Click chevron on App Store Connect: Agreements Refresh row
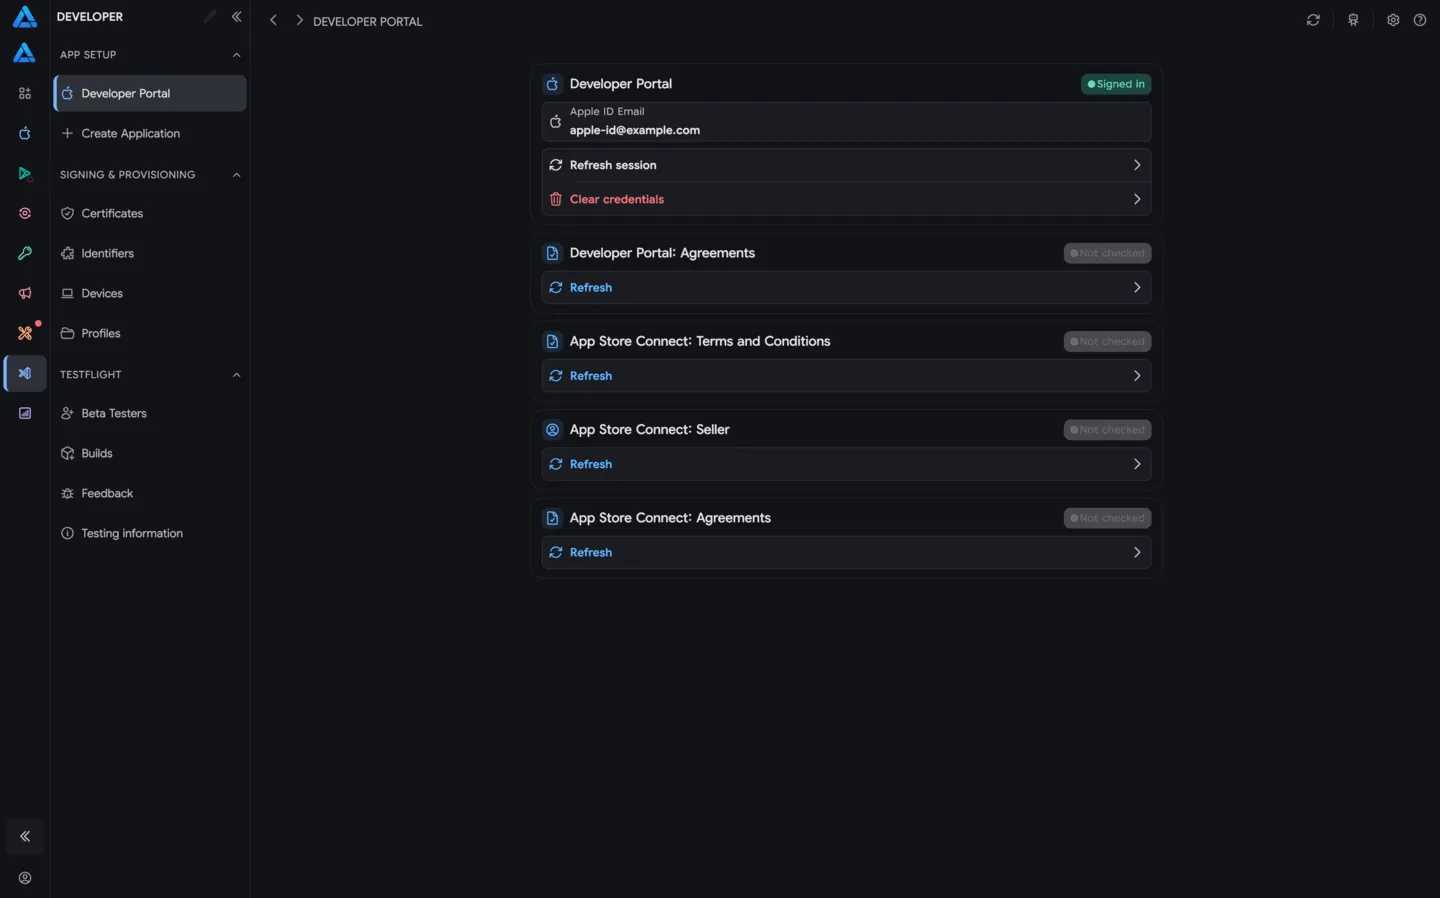1440x898 pixels. pyautogui.click(x=1137, y=552)
